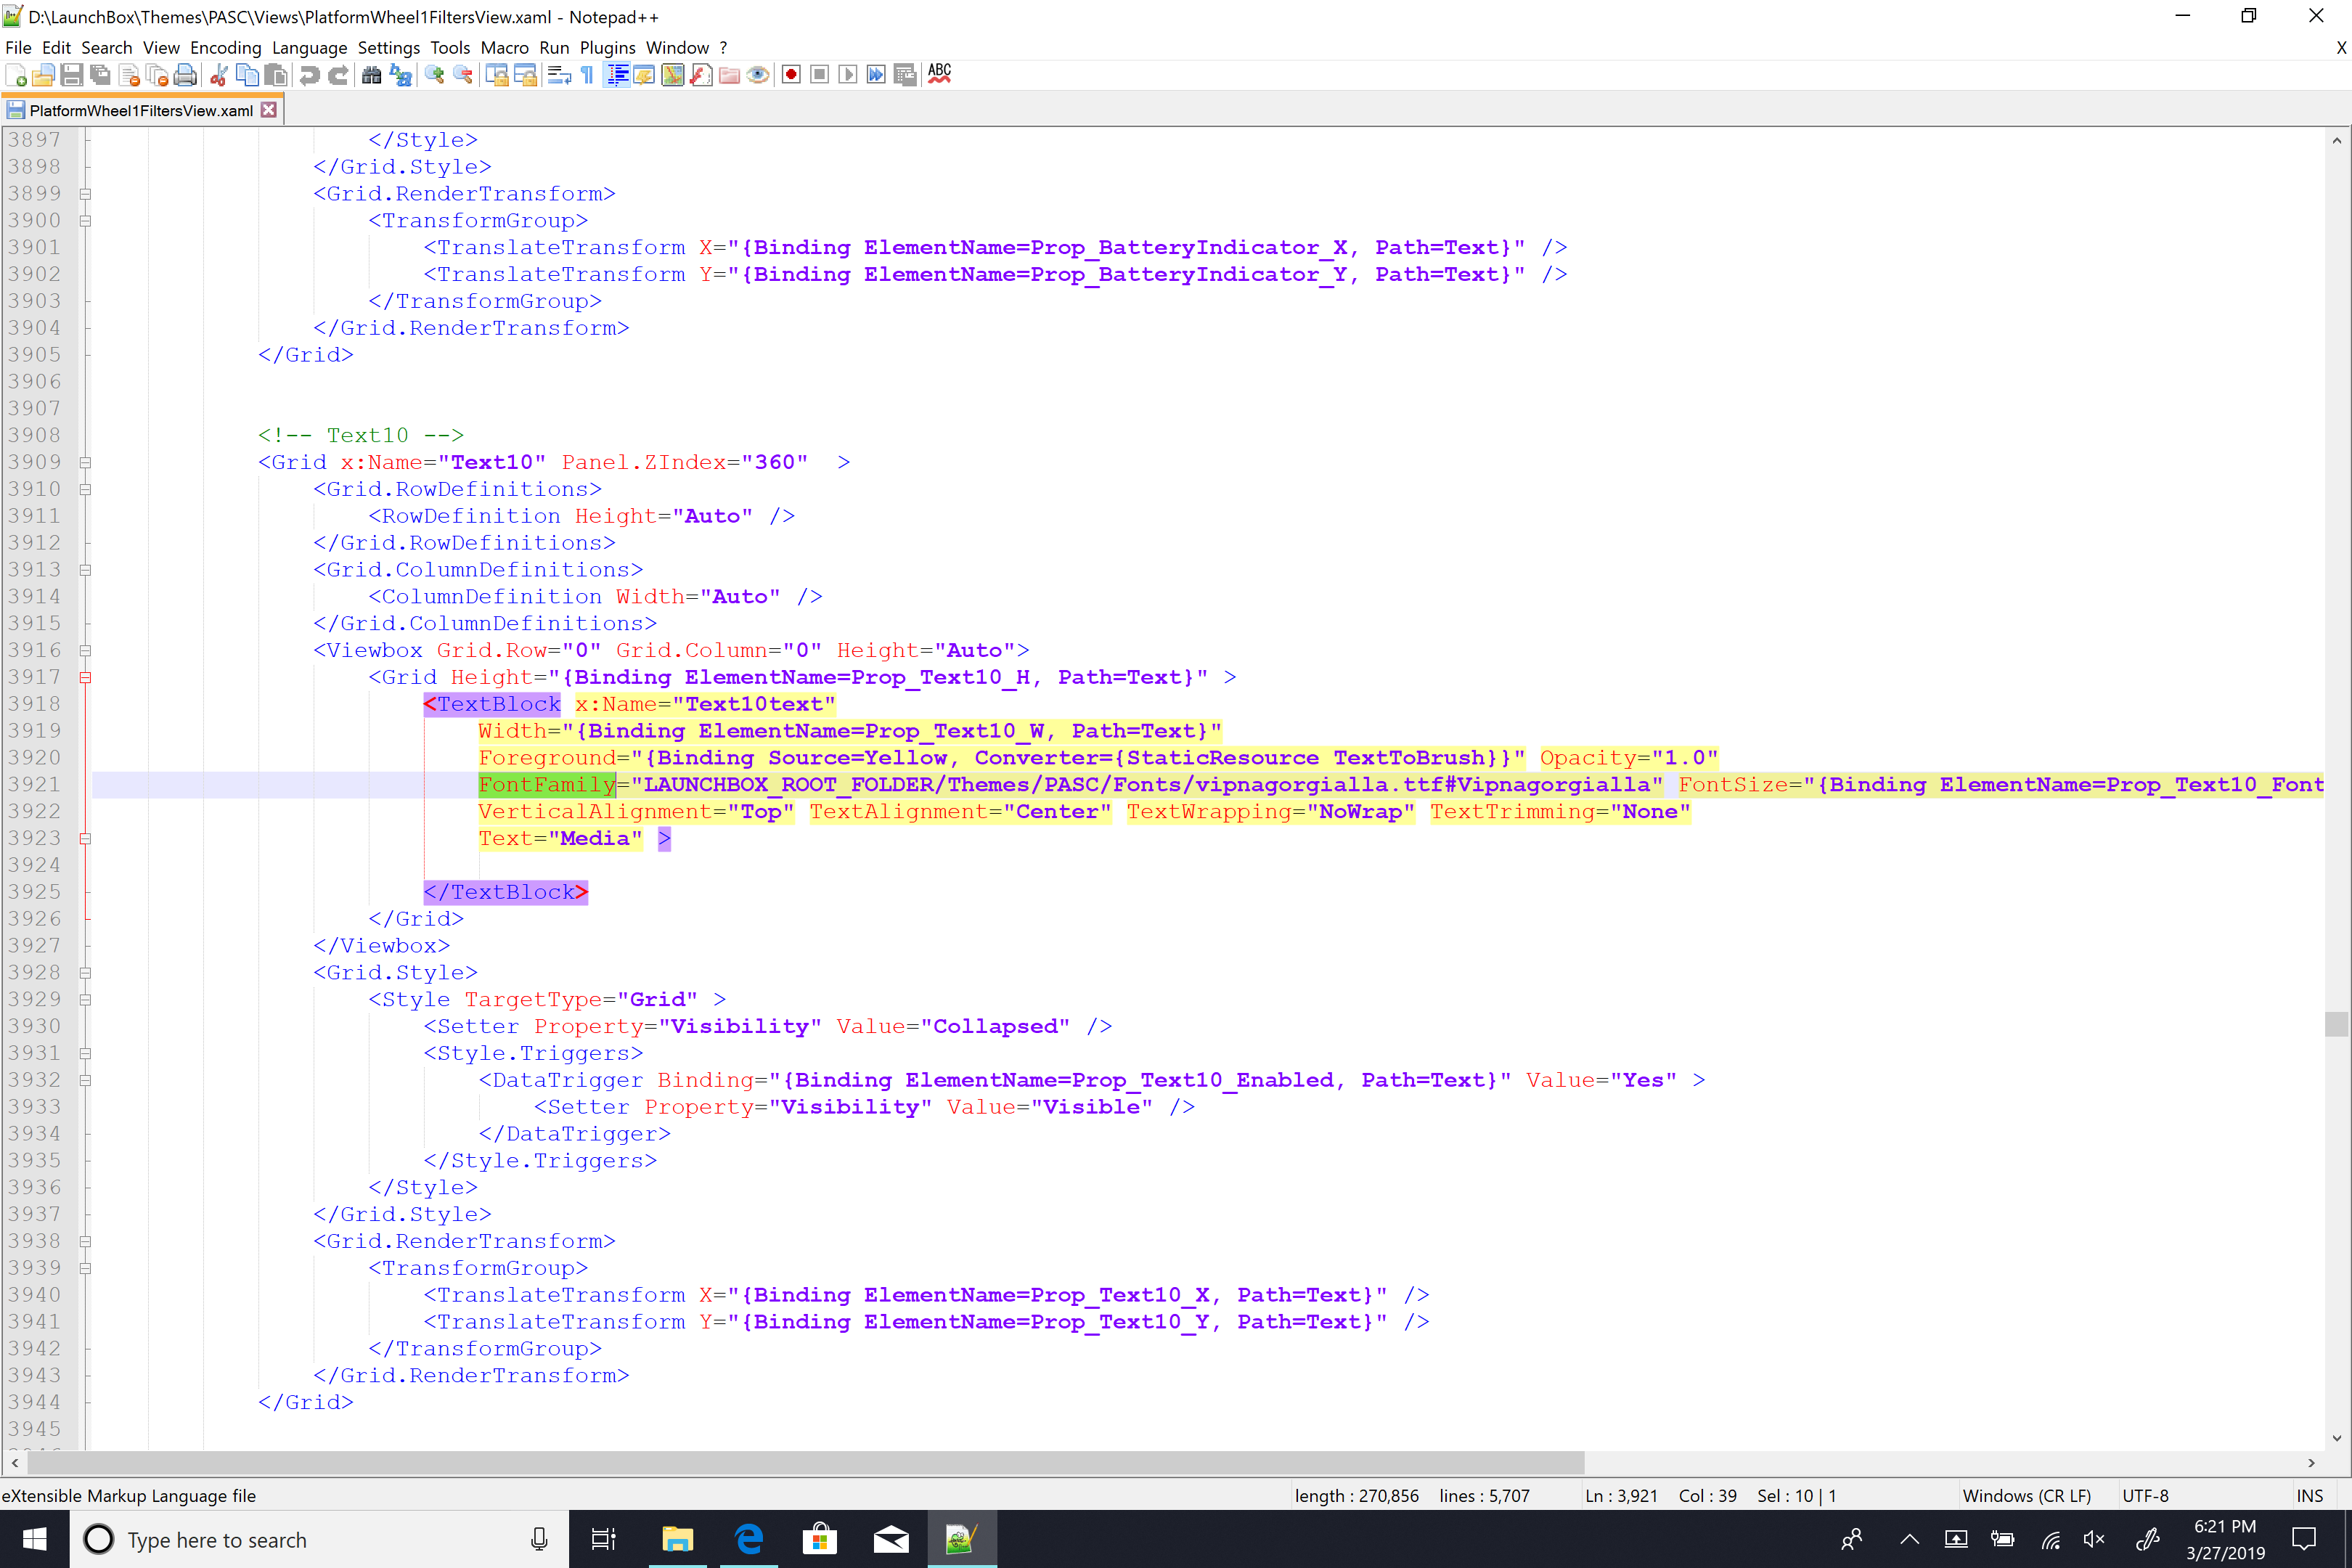Click the horizontal scrollbar thumb

pos(805,1463)
